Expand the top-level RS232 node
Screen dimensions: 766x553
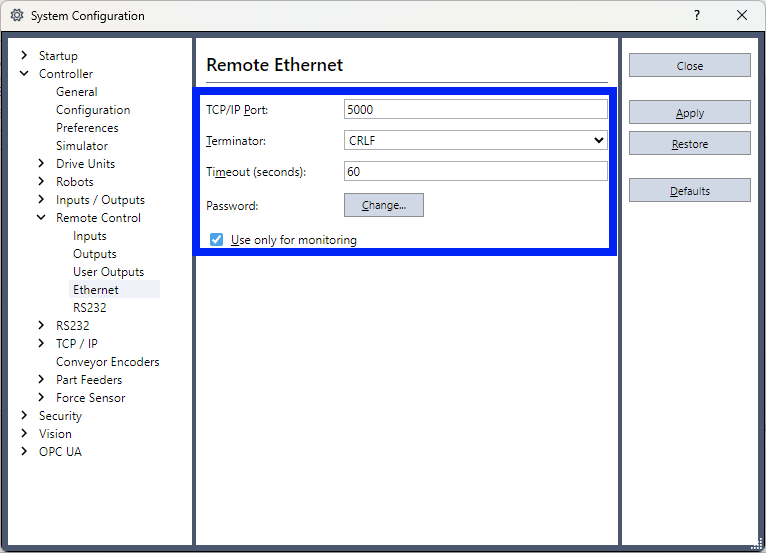pos(41,326)
